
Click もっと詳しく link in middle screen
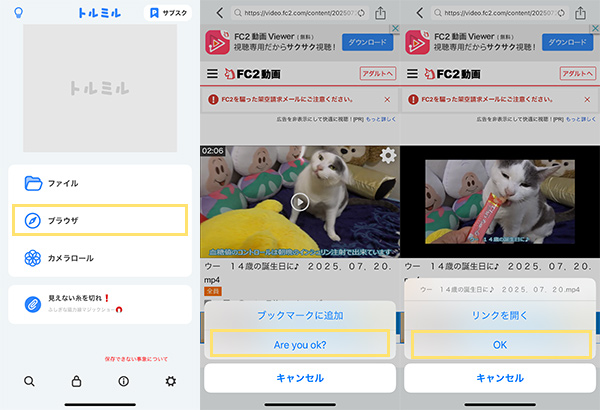click(381, 119)
